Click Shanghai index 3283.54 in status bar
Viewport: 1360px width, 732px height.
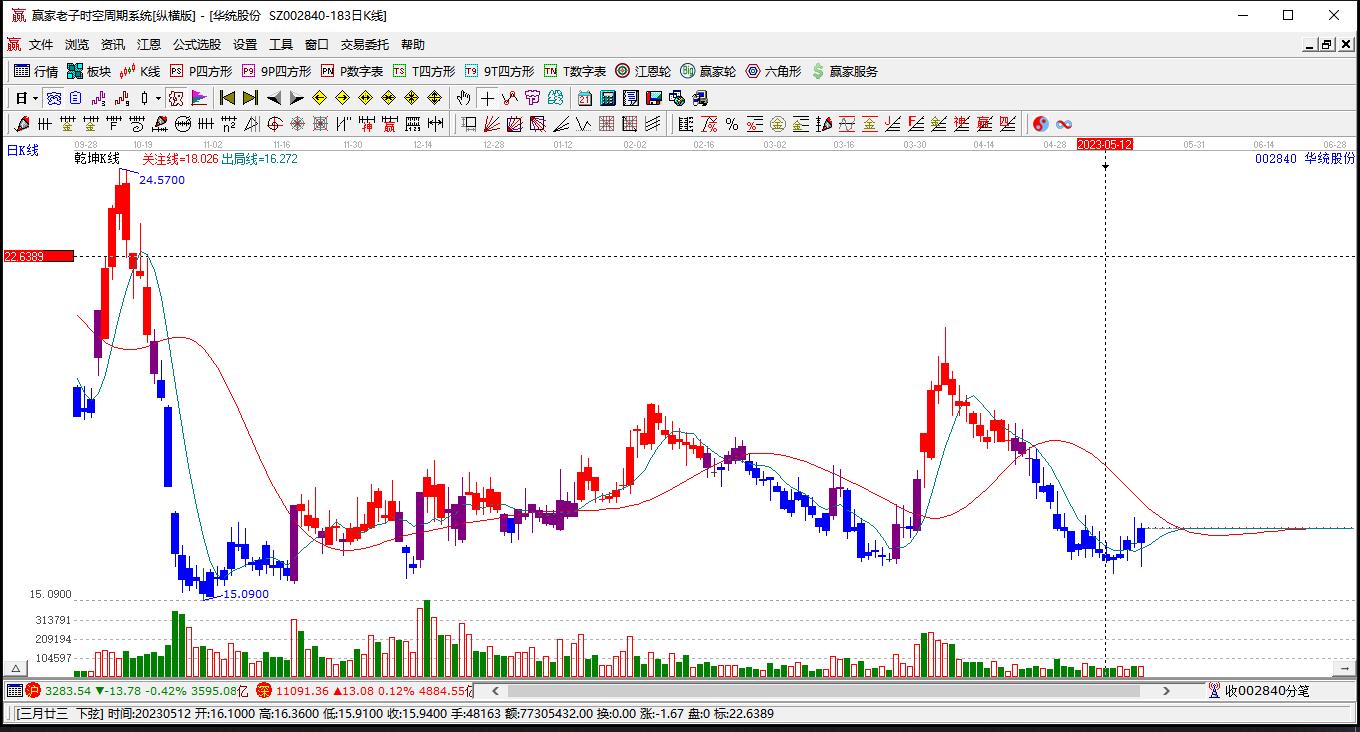[68, 690]
